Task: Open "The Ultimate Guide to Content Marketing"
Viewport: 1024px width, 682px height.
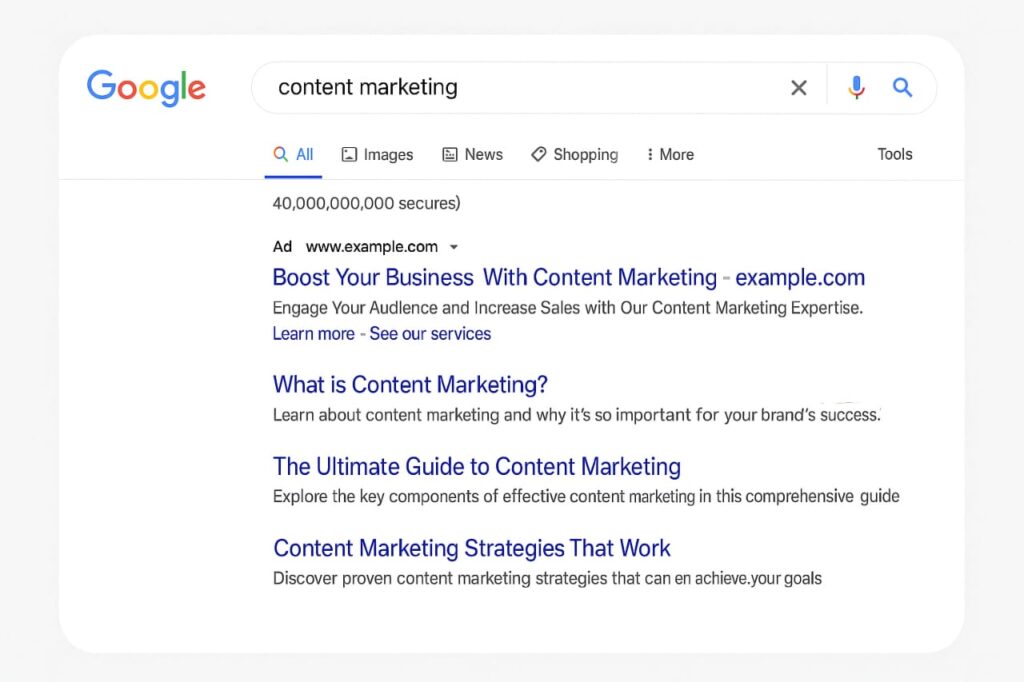Action: [x=476, y=467]
